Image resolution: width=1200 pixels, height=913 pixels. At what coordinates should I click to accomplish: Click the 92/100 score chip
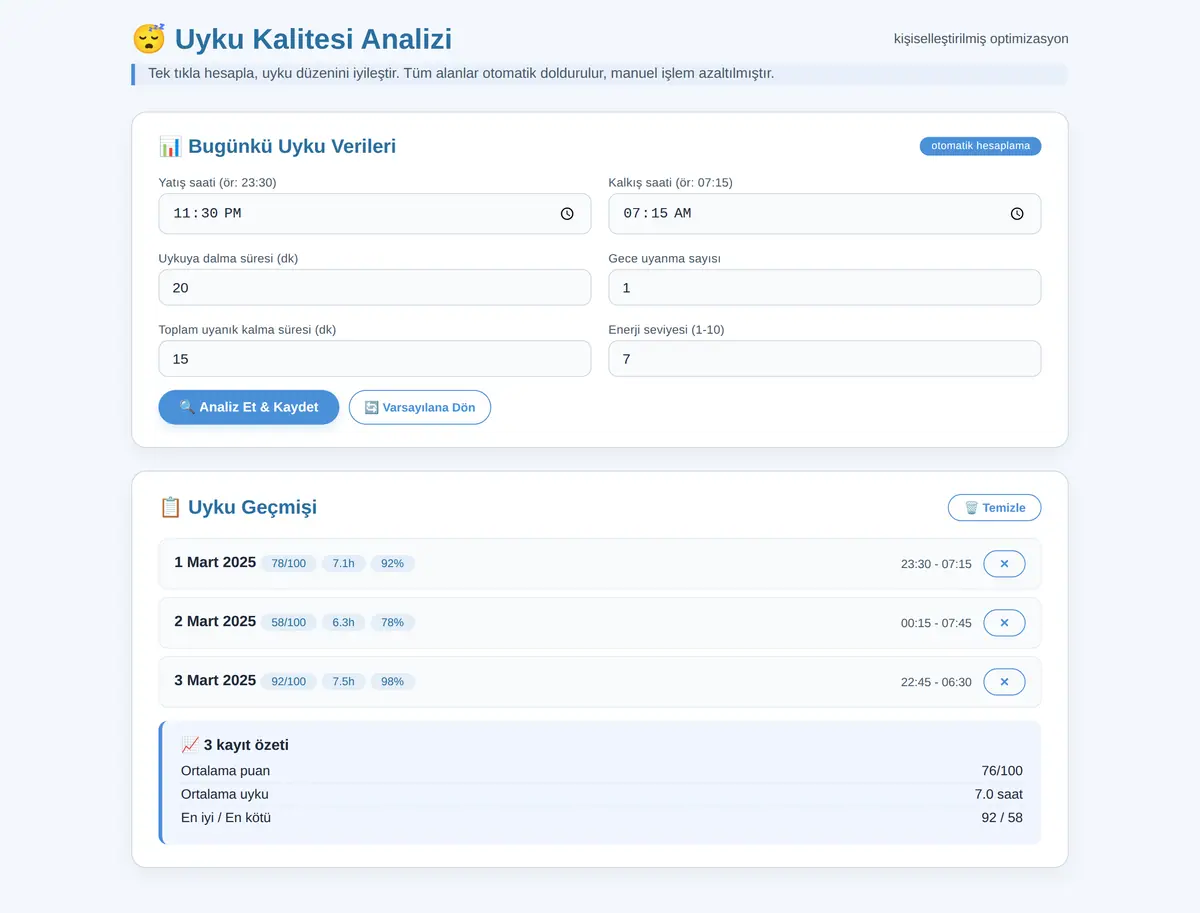289,682
